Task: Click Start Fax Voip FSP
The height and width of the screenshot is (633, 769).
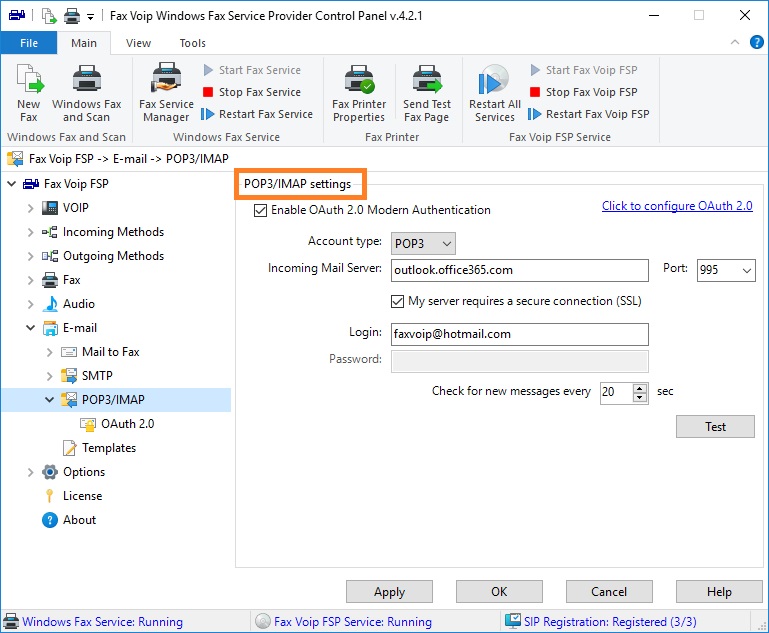Action: 584,70
